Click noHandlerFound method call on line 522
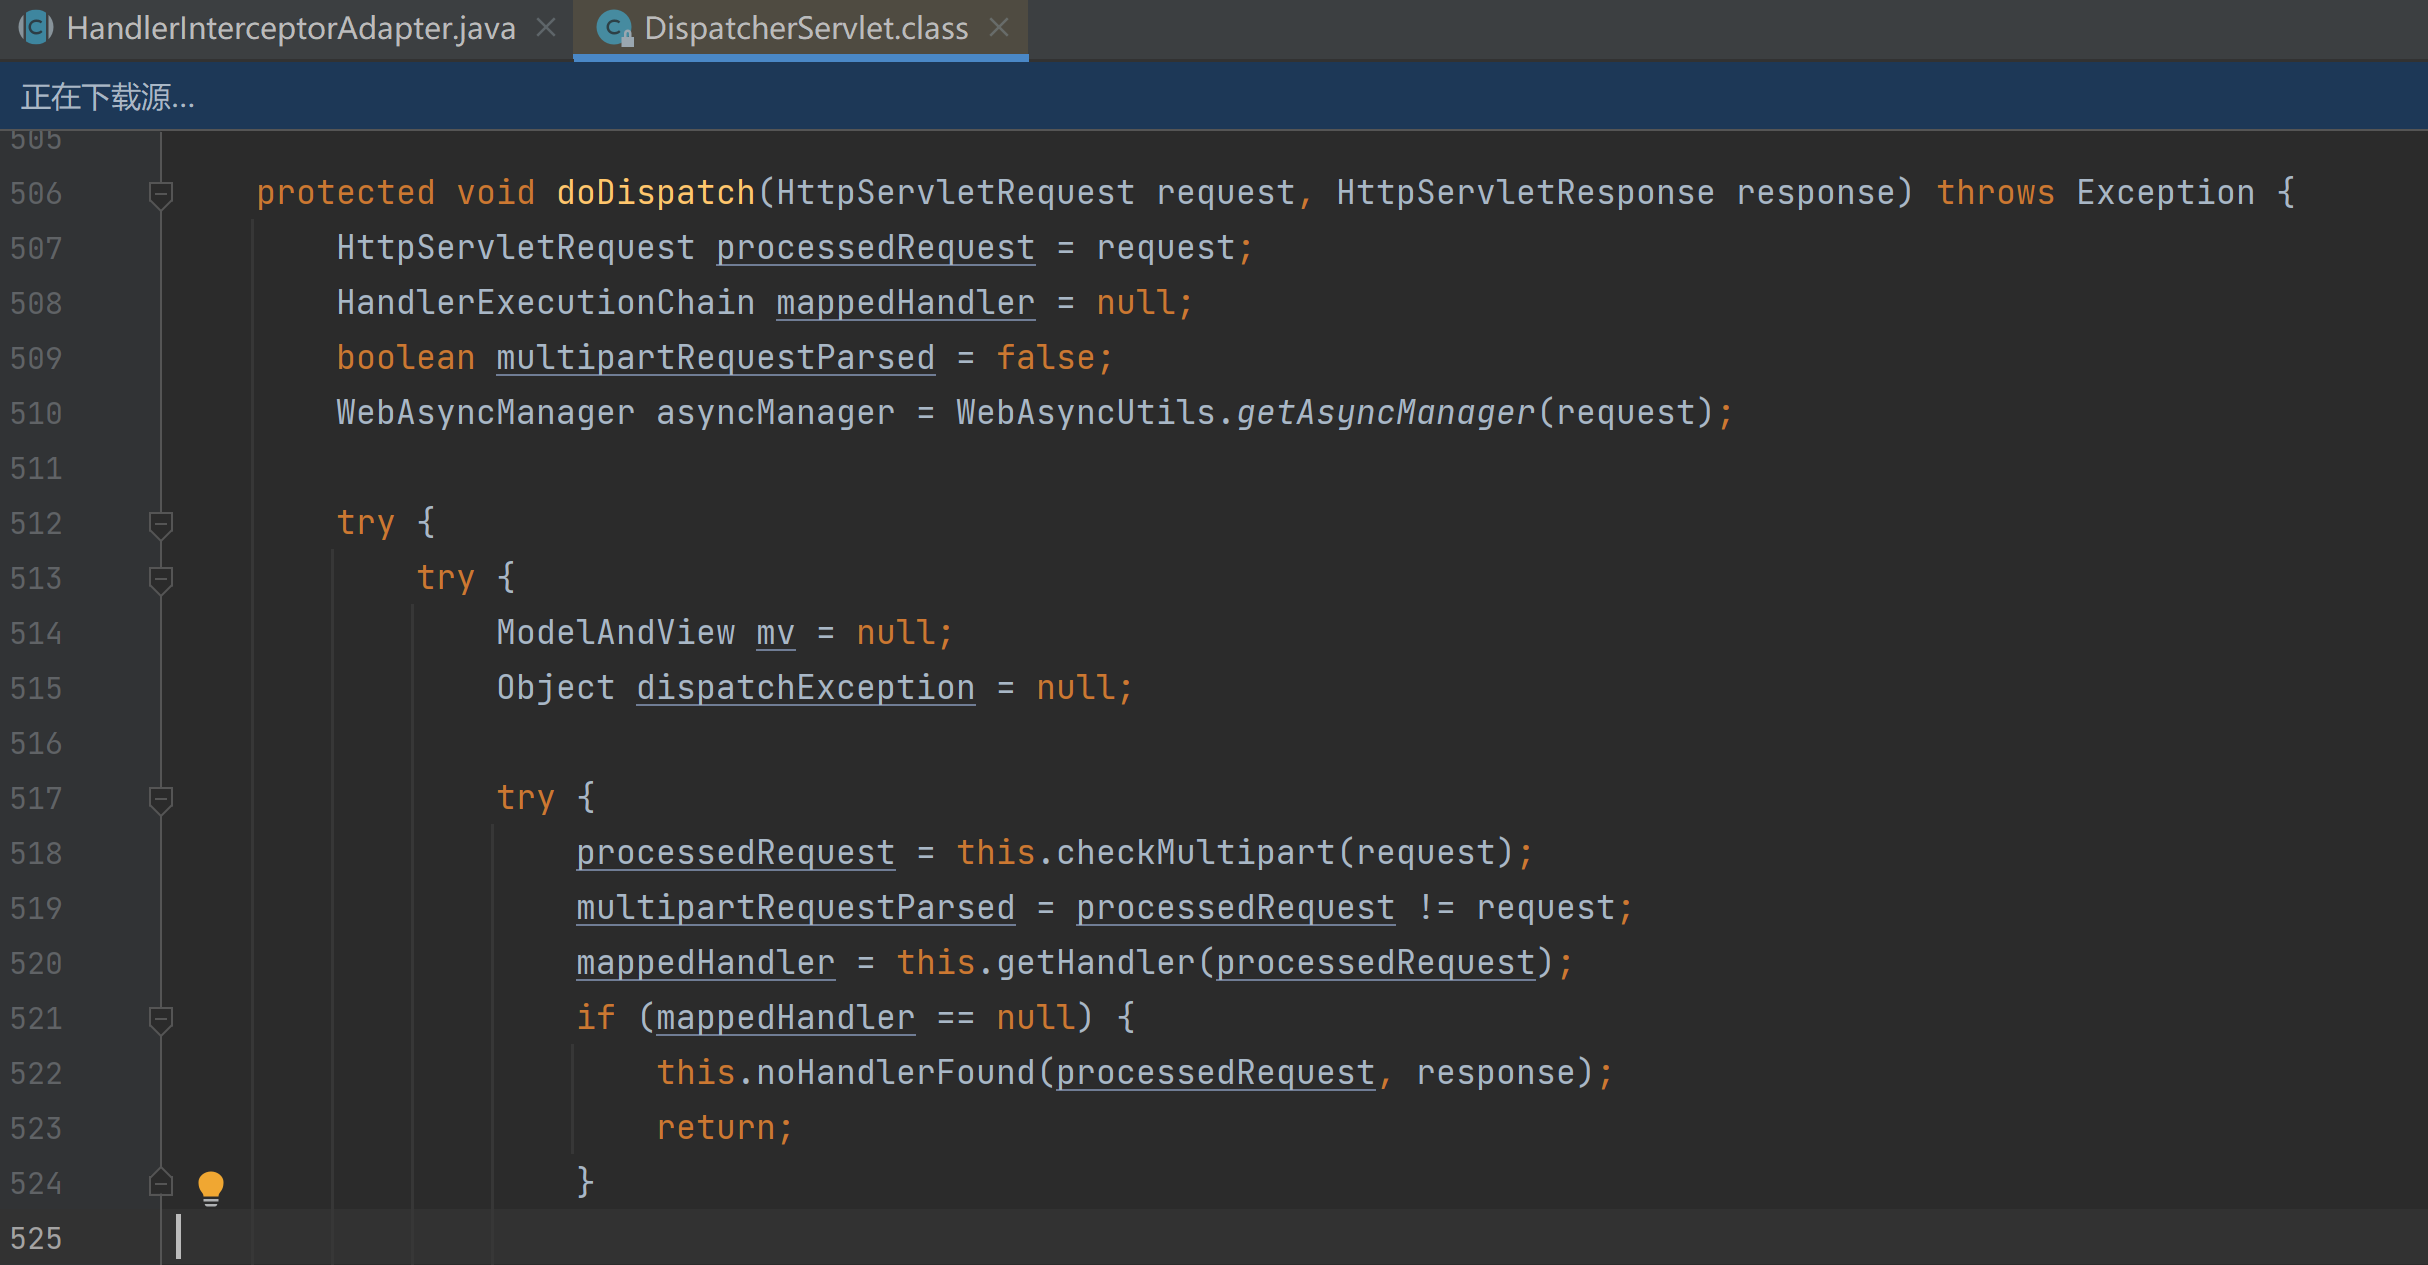 pos(895,1072)
